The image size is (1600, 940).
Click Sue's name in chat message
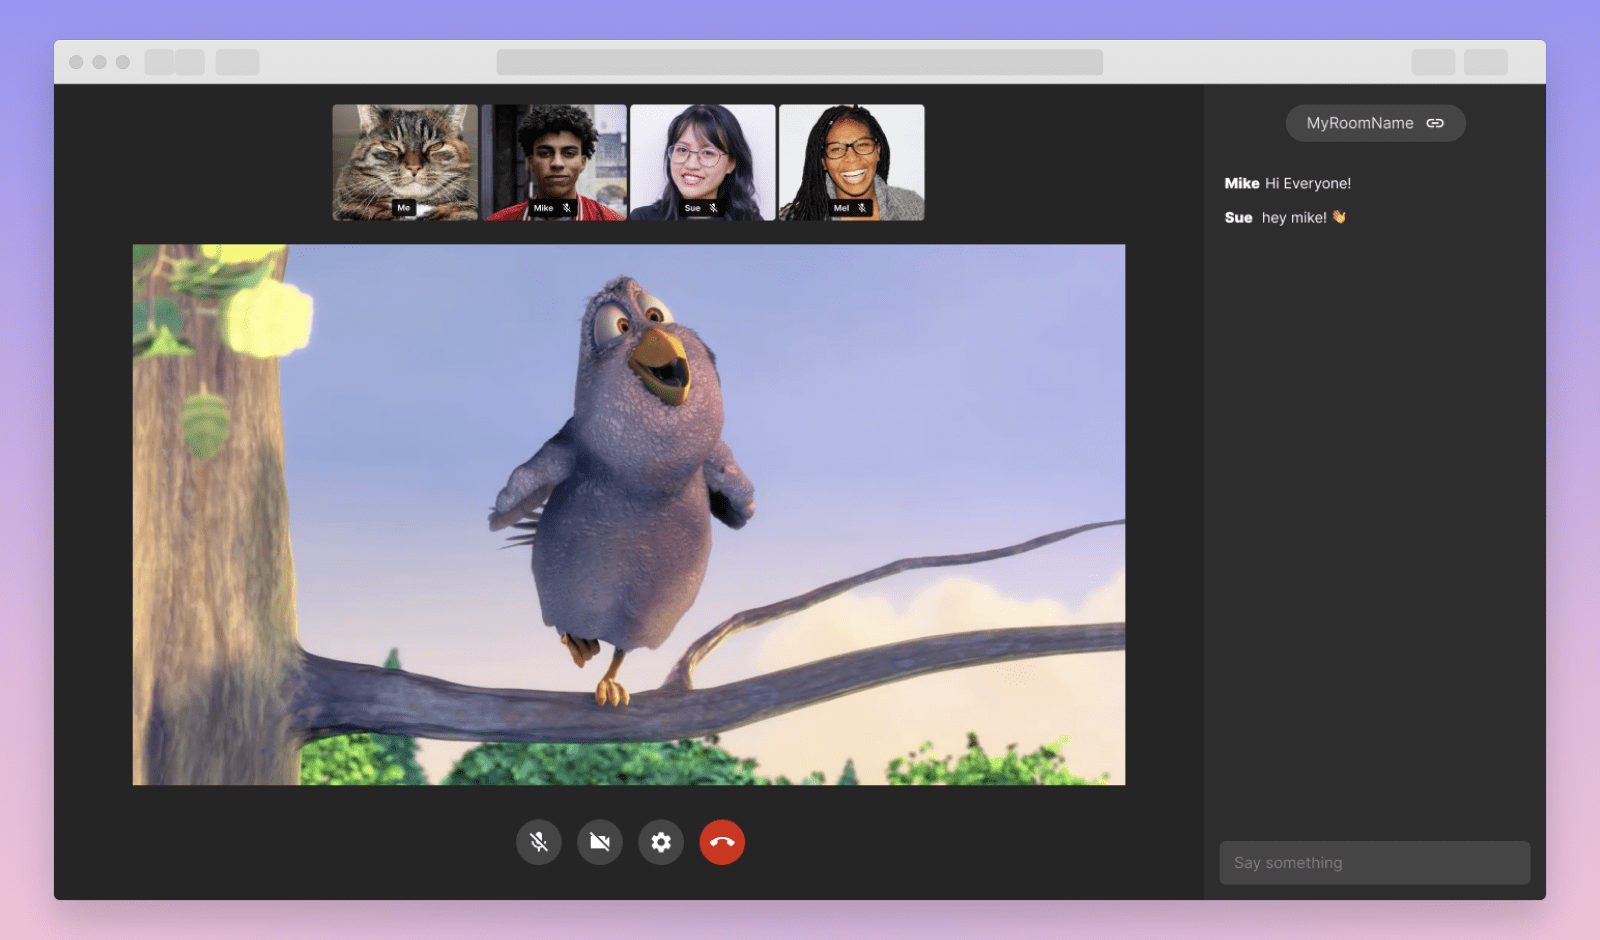tap(1238, 217)
